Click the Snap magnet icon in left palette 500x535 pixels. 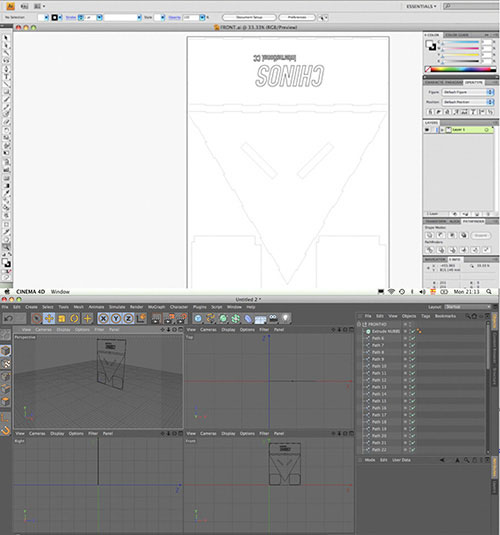coord(5,430)
